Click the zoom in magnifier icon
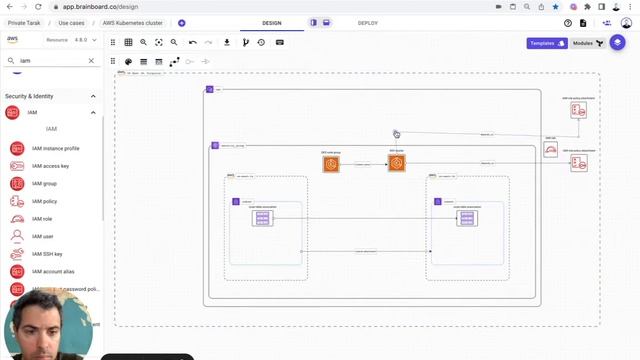This screenshot has width=640, height=360. pyautogui.click(x=143, y=42)
